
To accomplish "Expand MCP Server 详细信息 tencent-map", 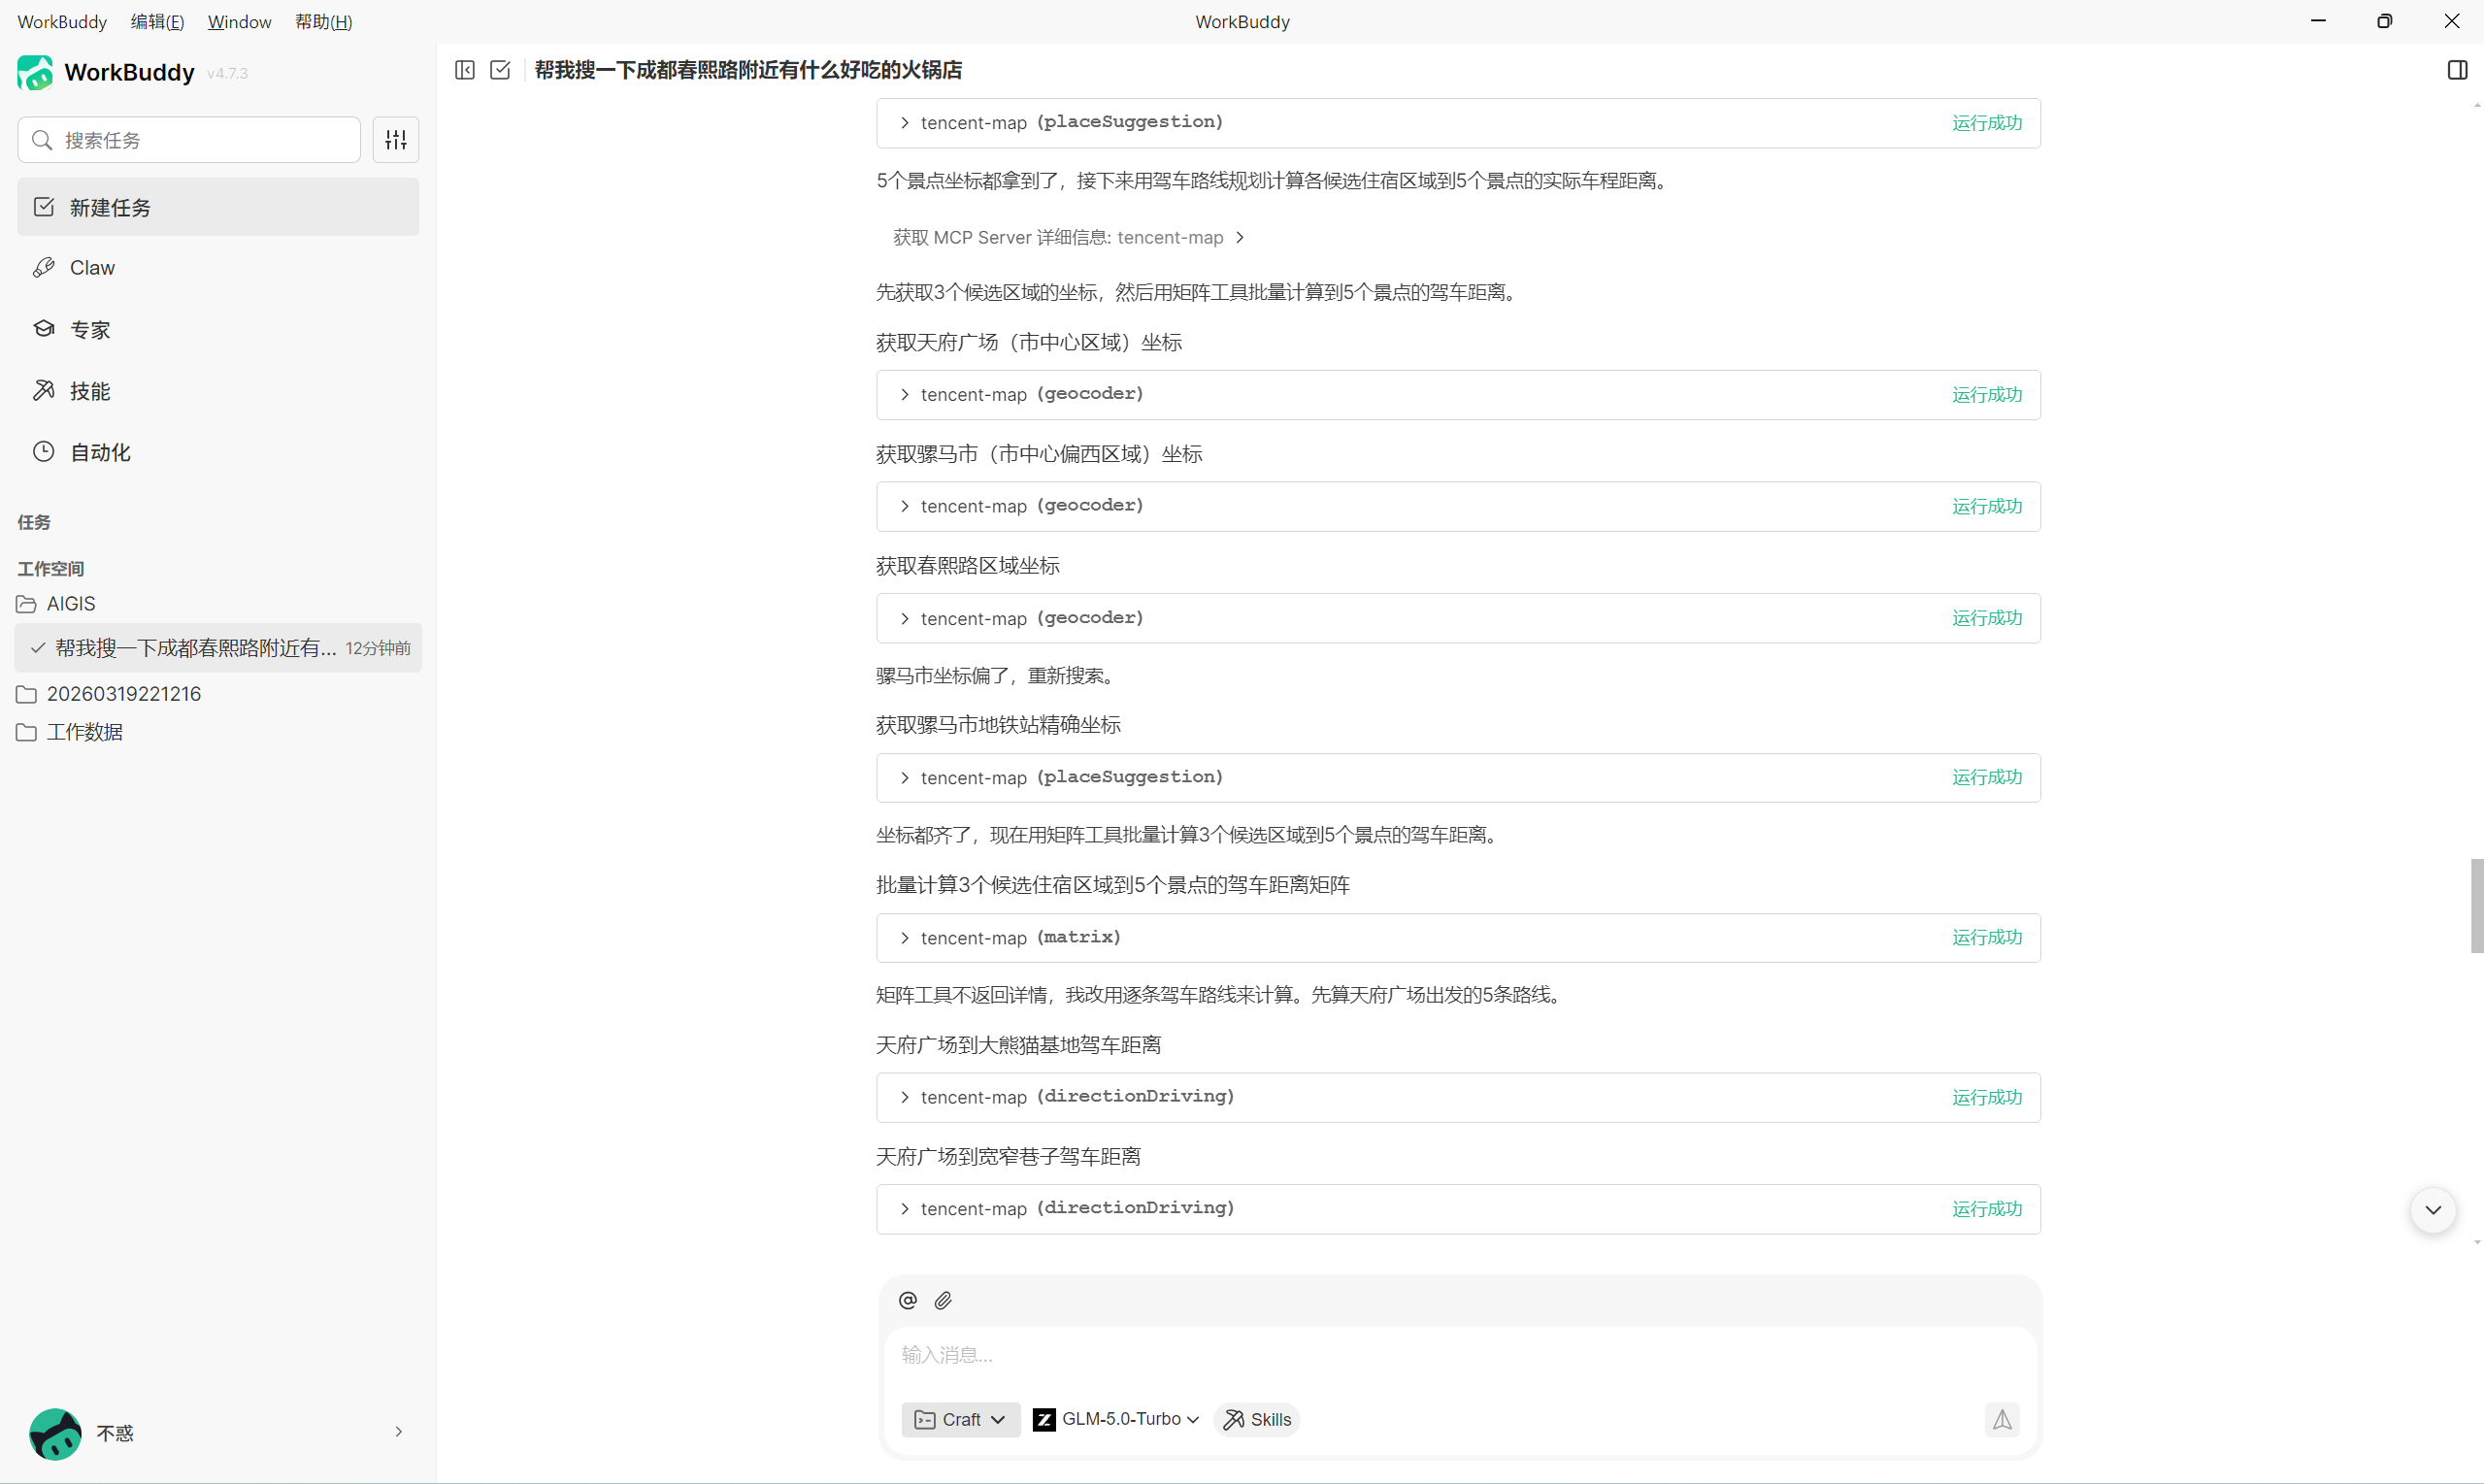I will tap(1068, 237).
